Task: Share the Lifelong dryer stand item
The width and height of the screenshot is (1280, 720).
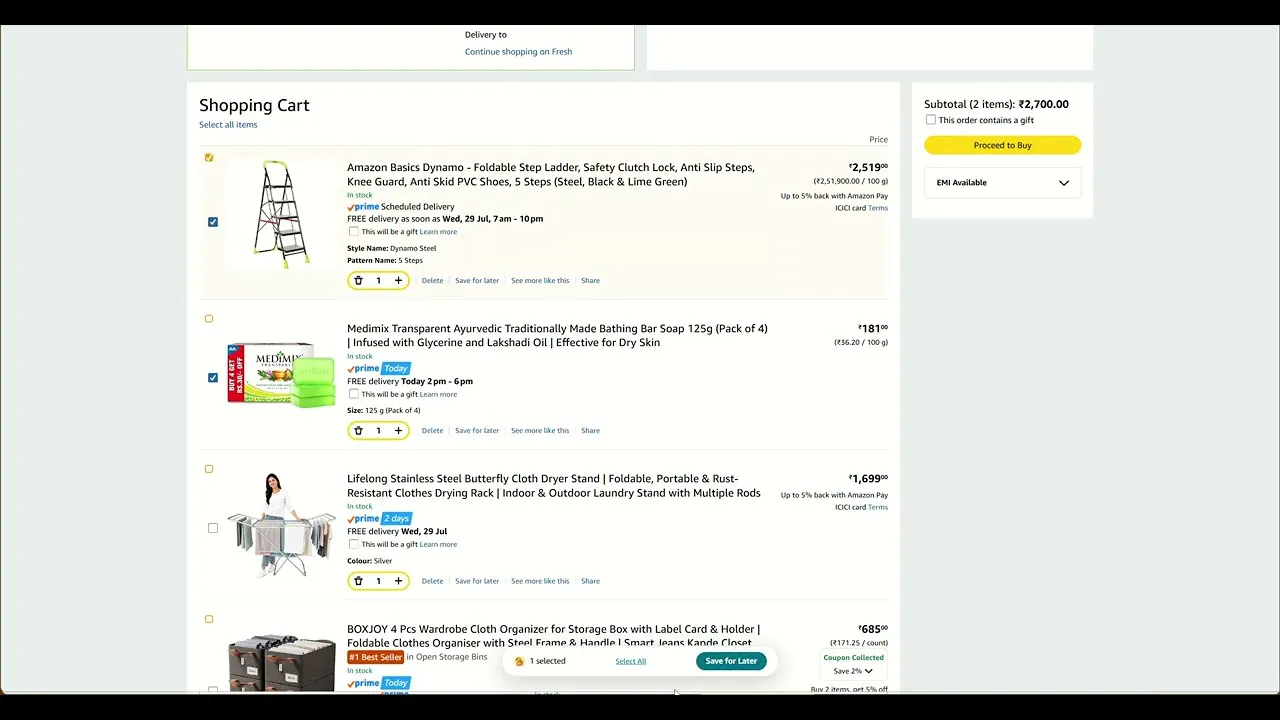Action: coord(591,581)
